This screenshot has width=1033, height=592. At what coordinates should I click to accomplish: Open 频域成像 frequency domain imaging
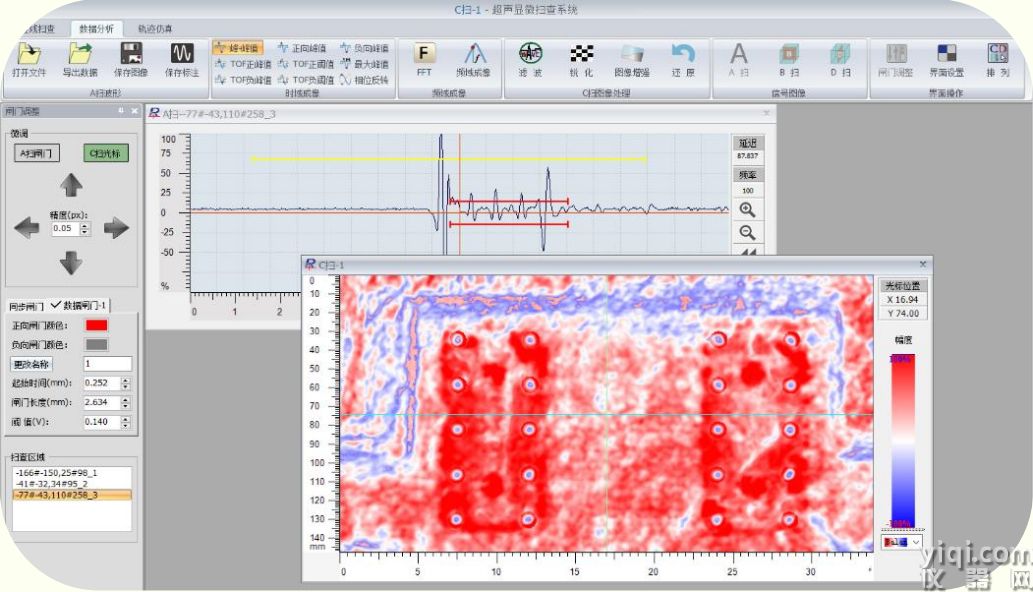pyautogui.click(x=473, y=59)
